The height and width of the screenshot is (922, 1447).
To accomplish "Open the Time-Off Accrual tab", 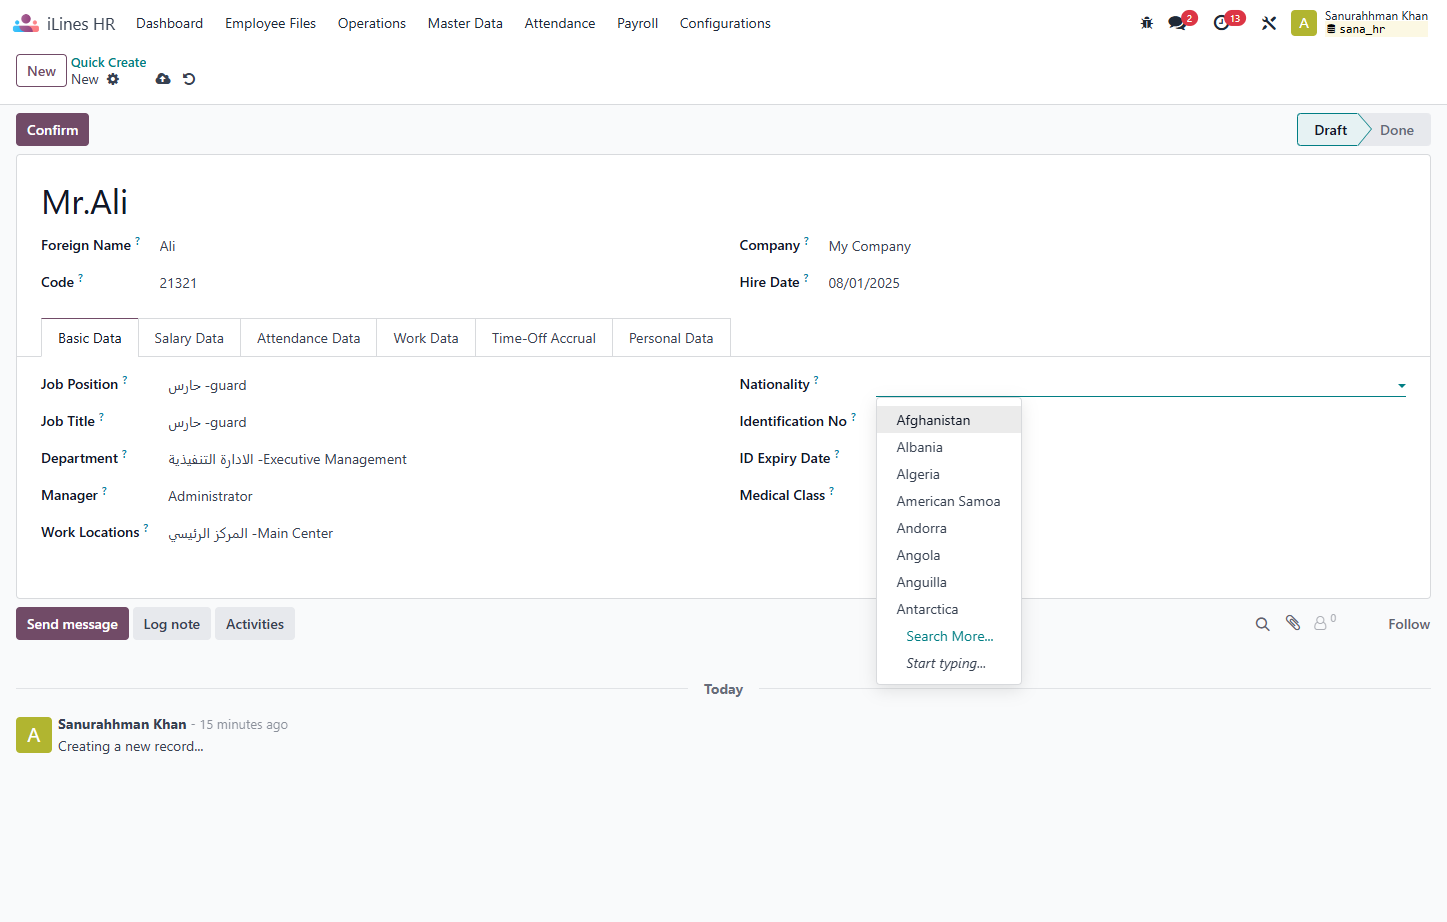I will pos(544,338).
